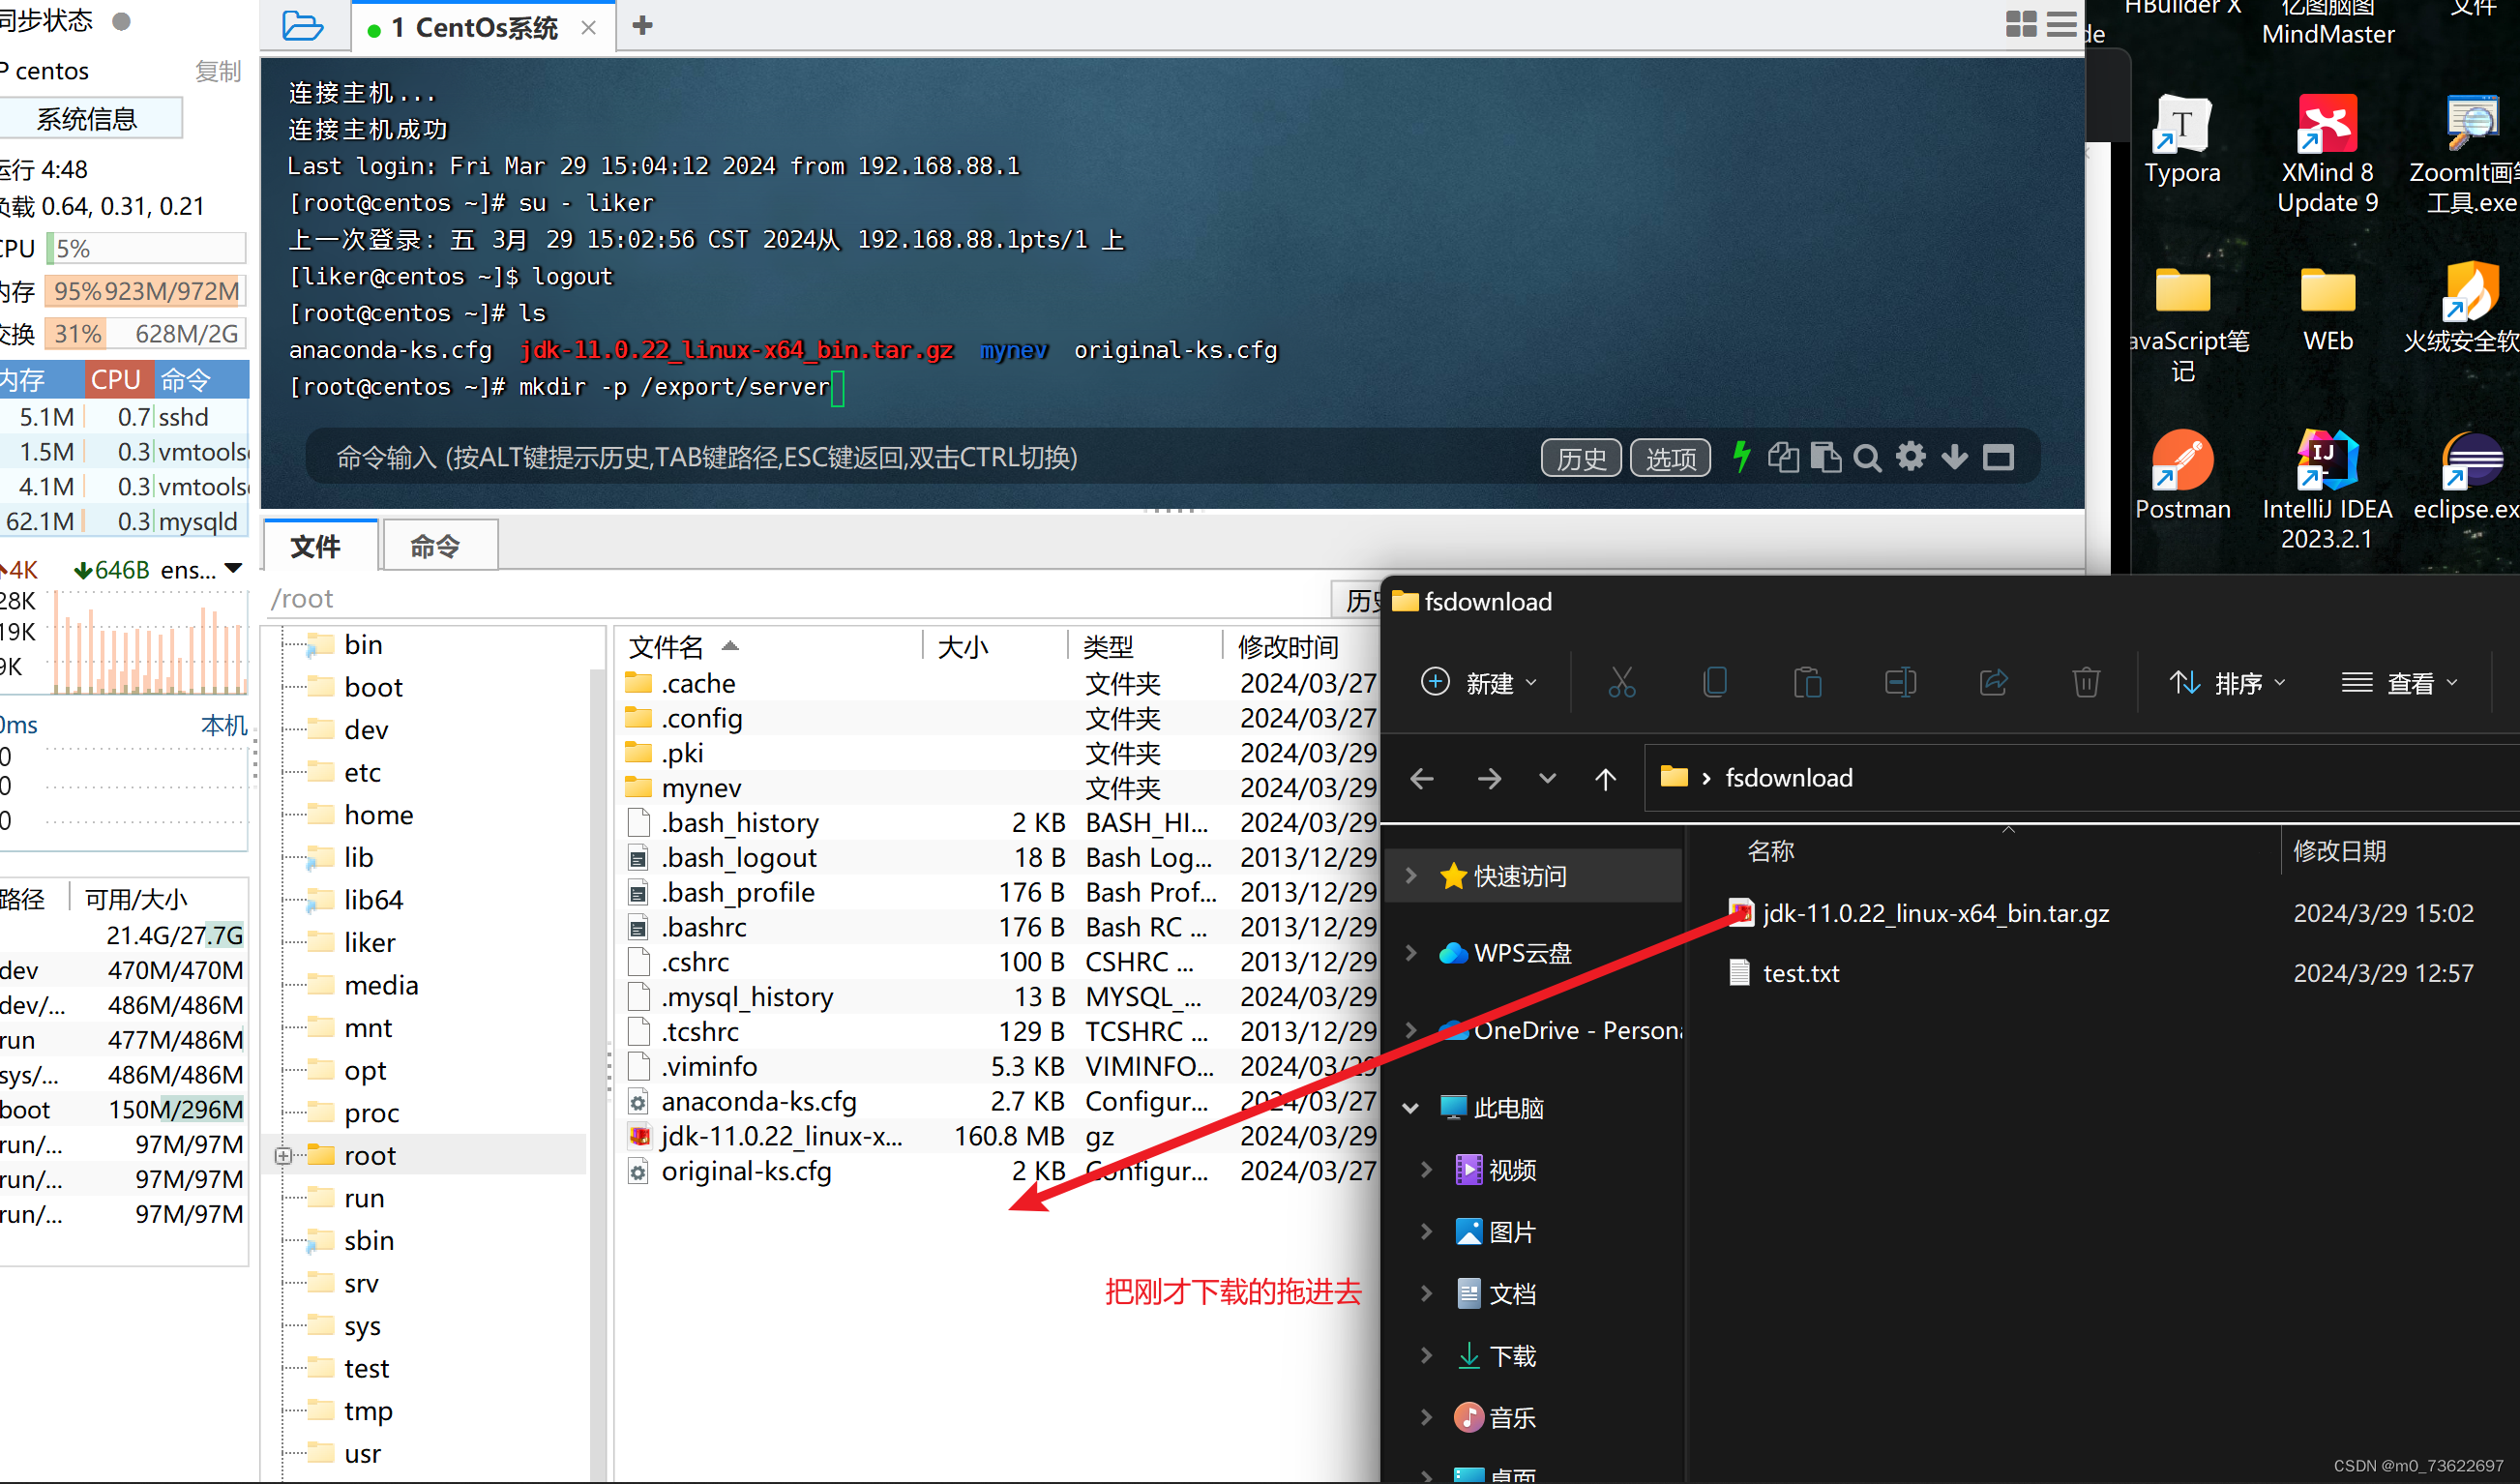
Task: Open WEb folder on desktop
Action: pyautogui.click(x=2327, y=309)
